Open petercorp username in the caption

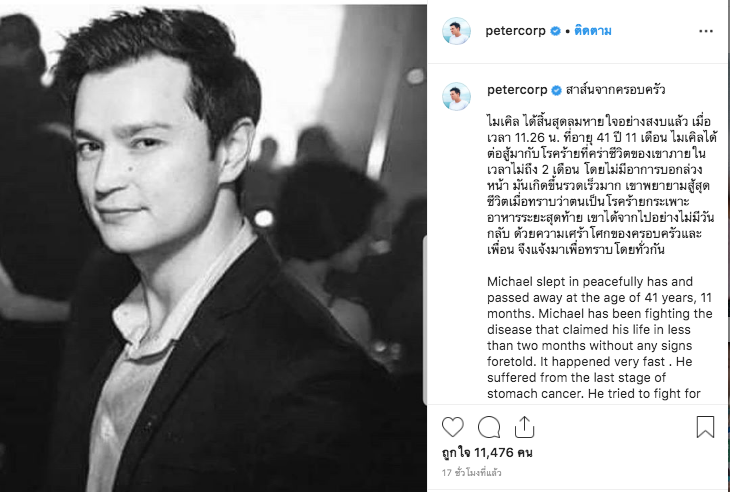point(517,90)
